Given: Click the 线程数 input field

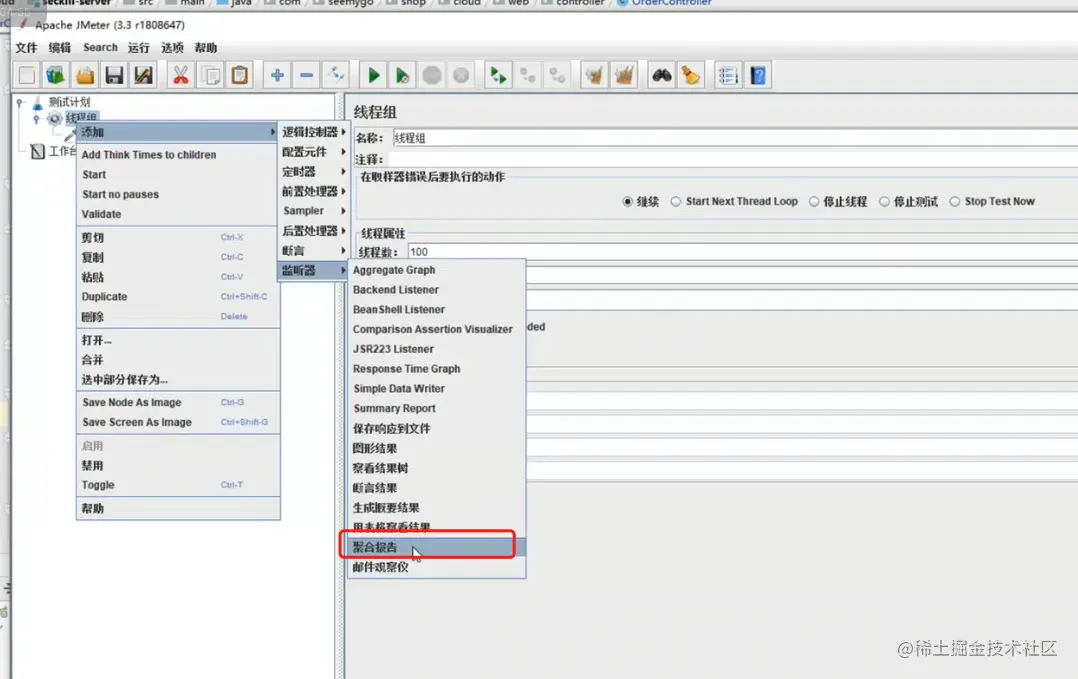Looking at the screenshot, I should click(742, 252).
